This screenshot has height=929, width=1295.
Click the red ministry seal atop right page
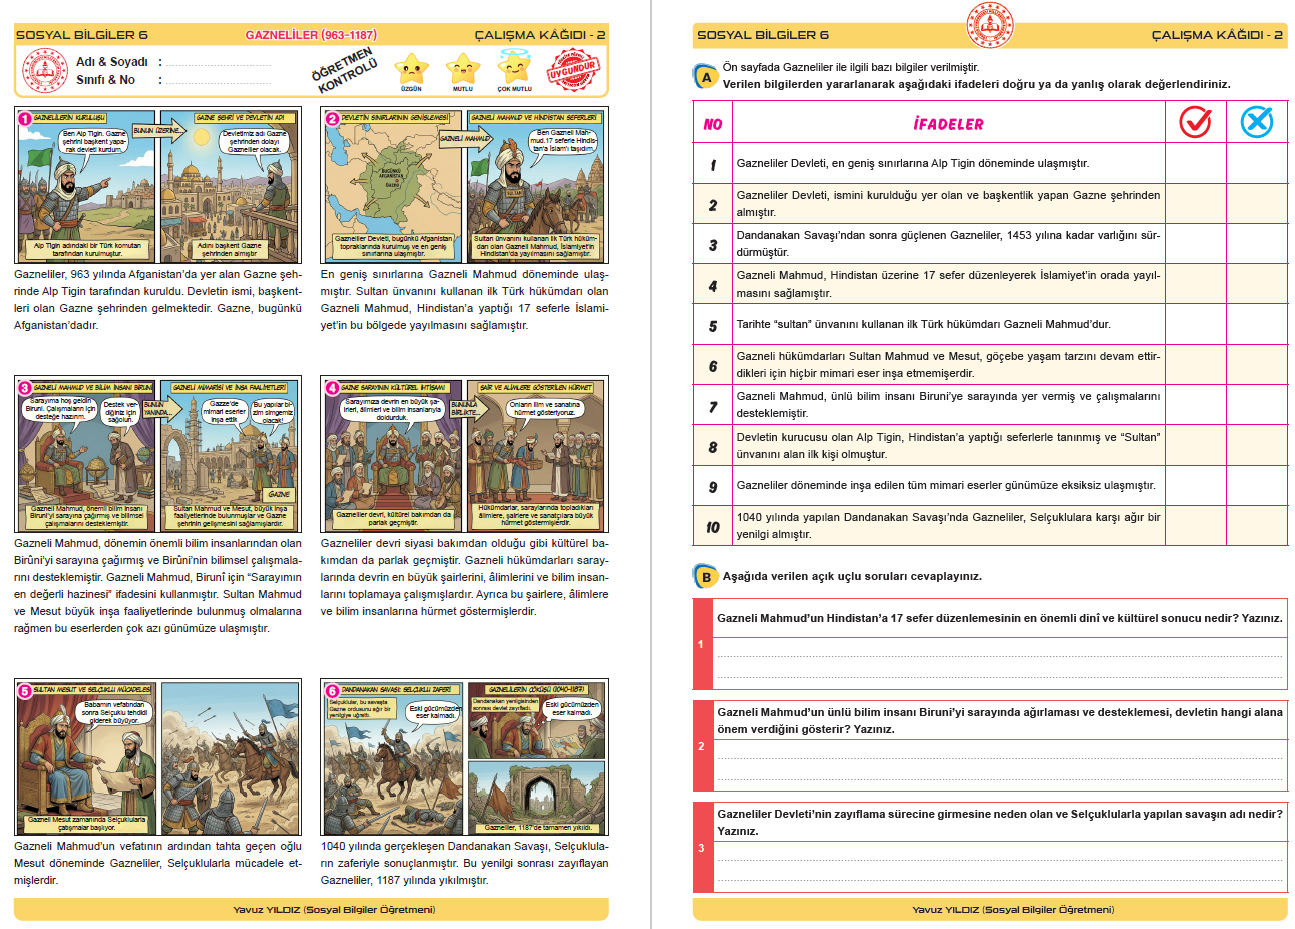tap(990, 25)
